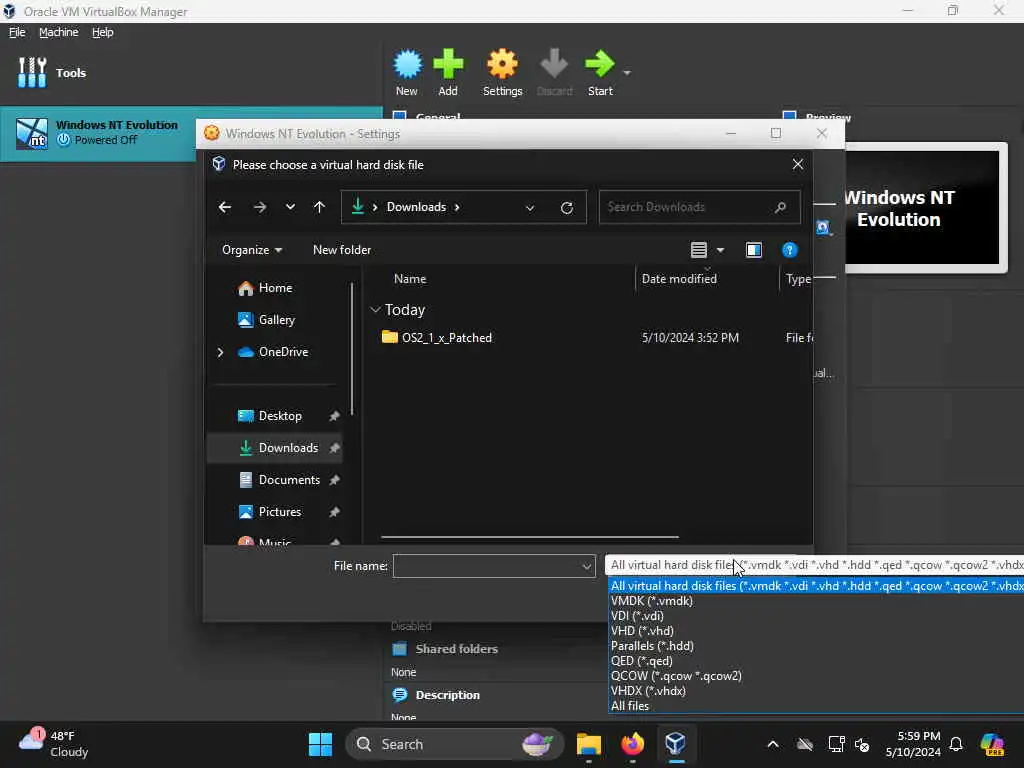This screenshot has height=768, width=1024.
Task: Refresh the Downloads folder listing
Action: click(x=567, y=208)
